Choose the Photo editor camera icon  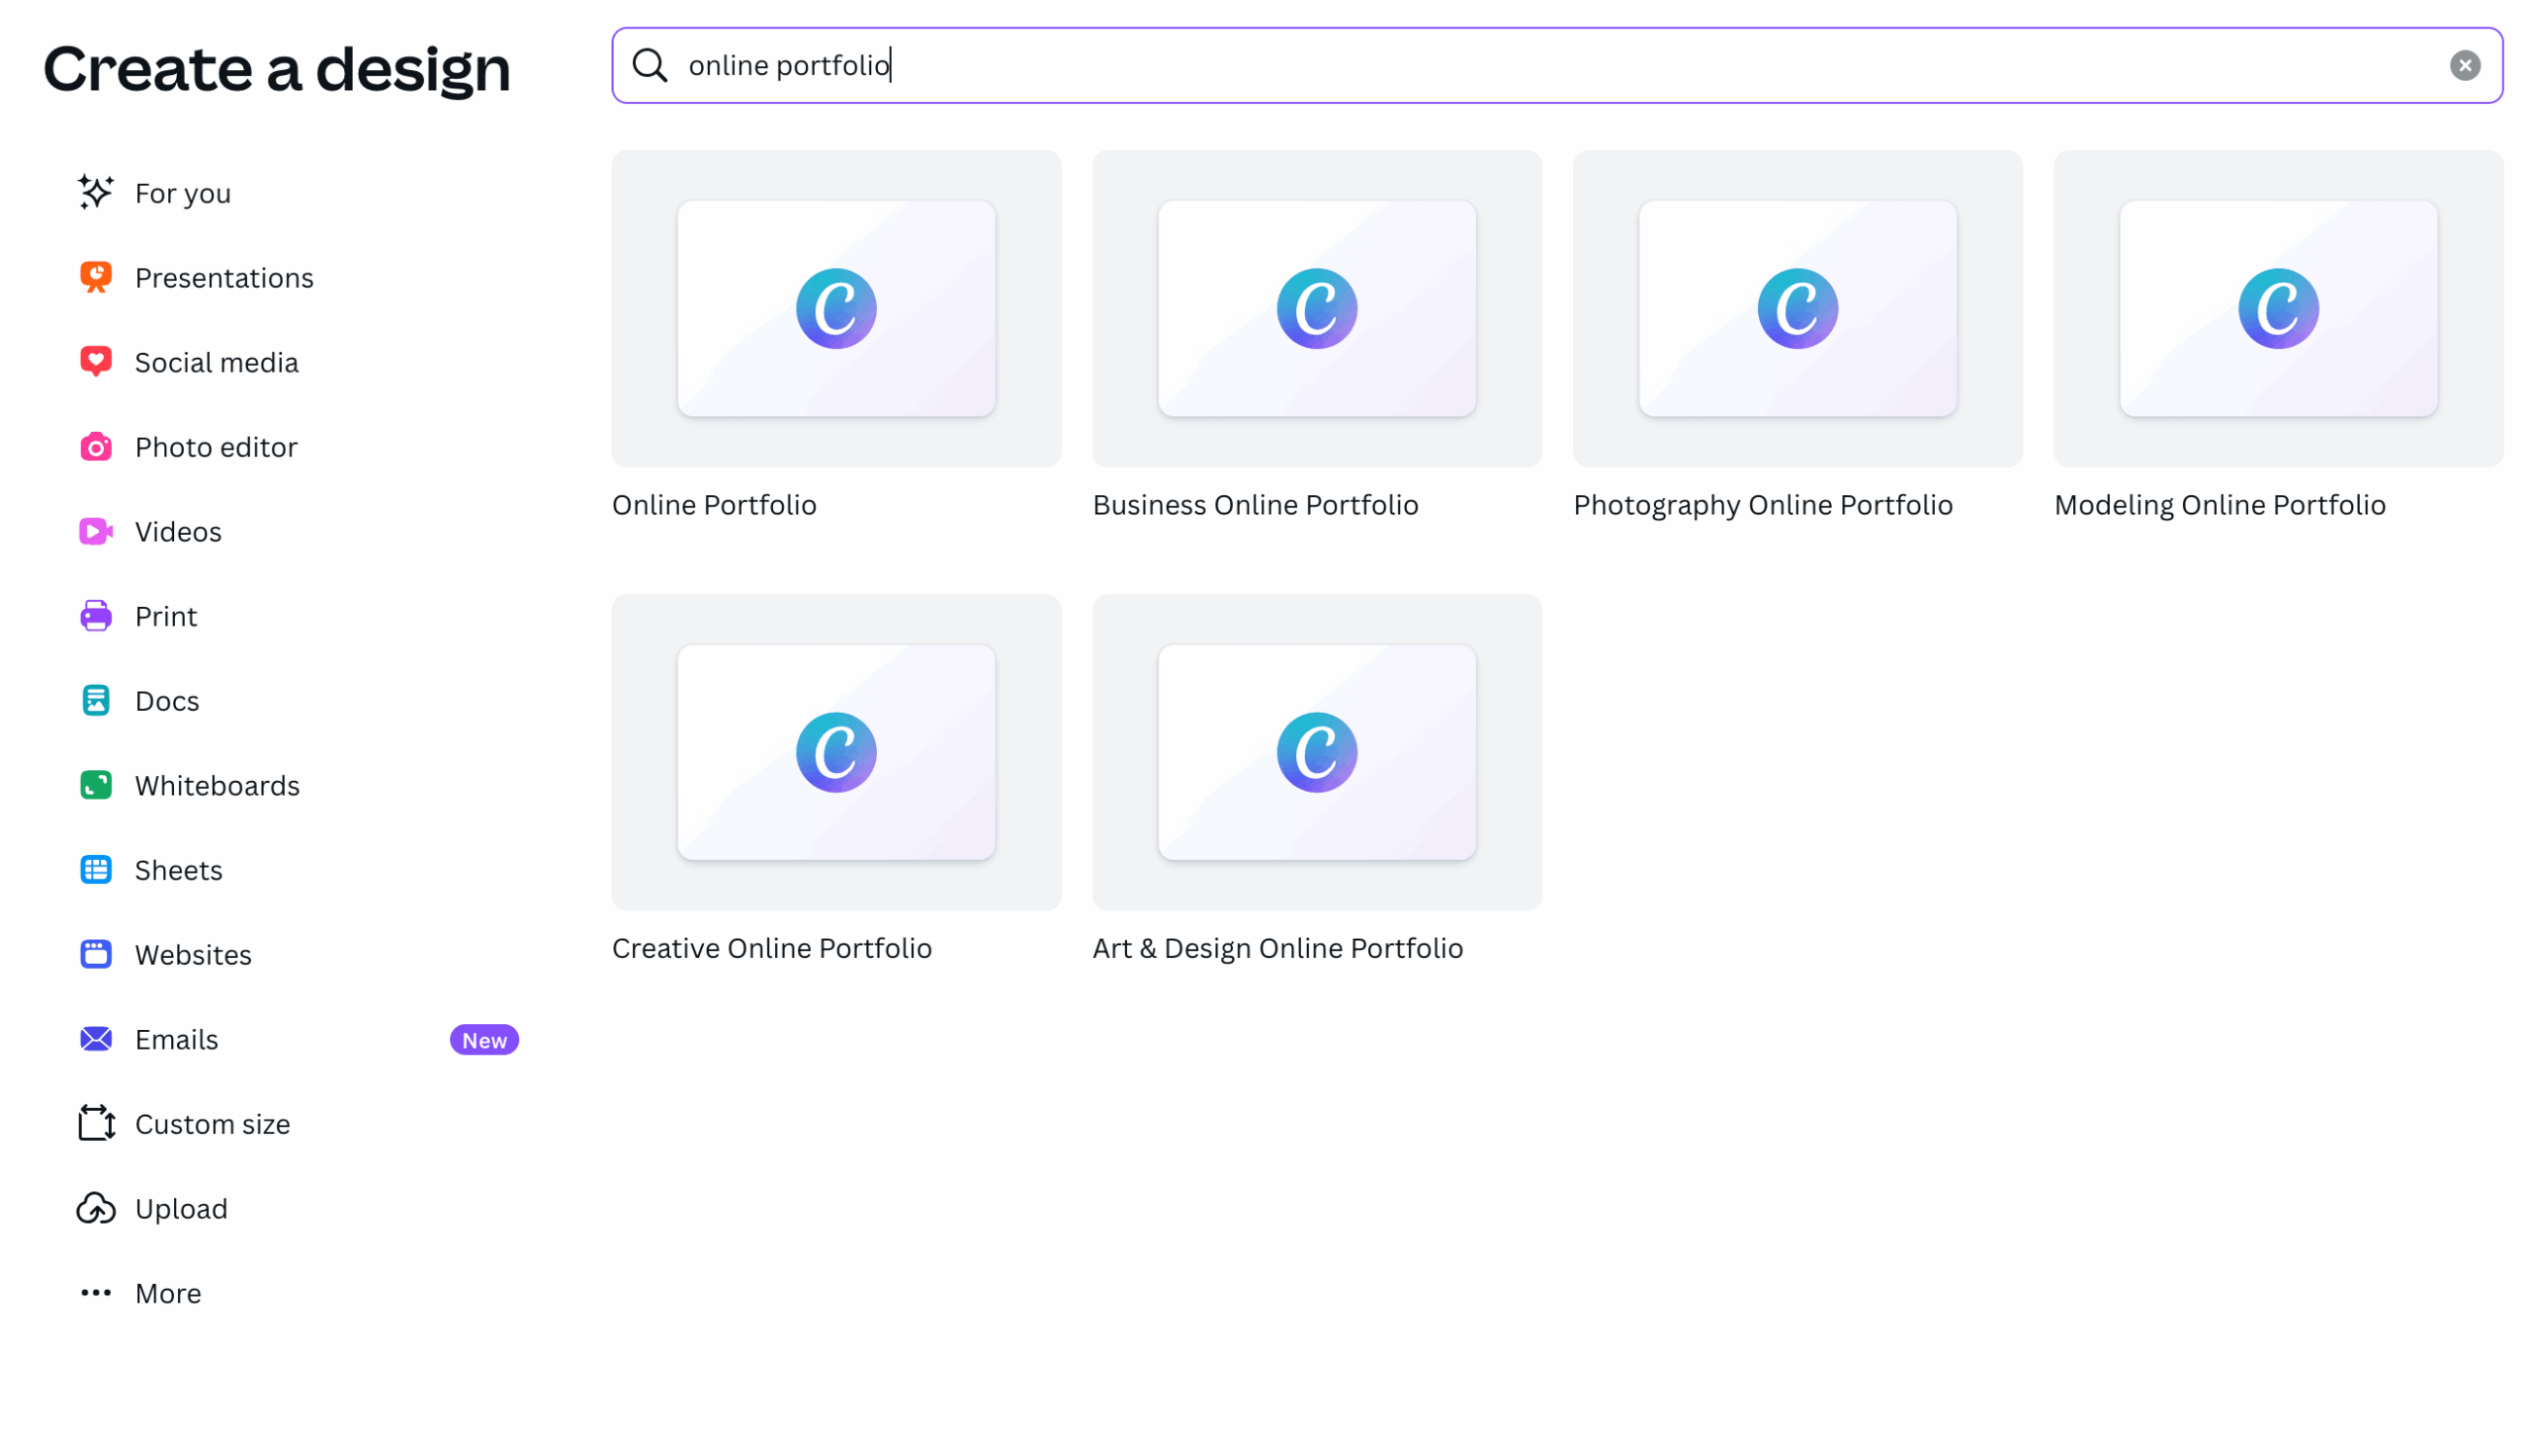tap(96, 447)
